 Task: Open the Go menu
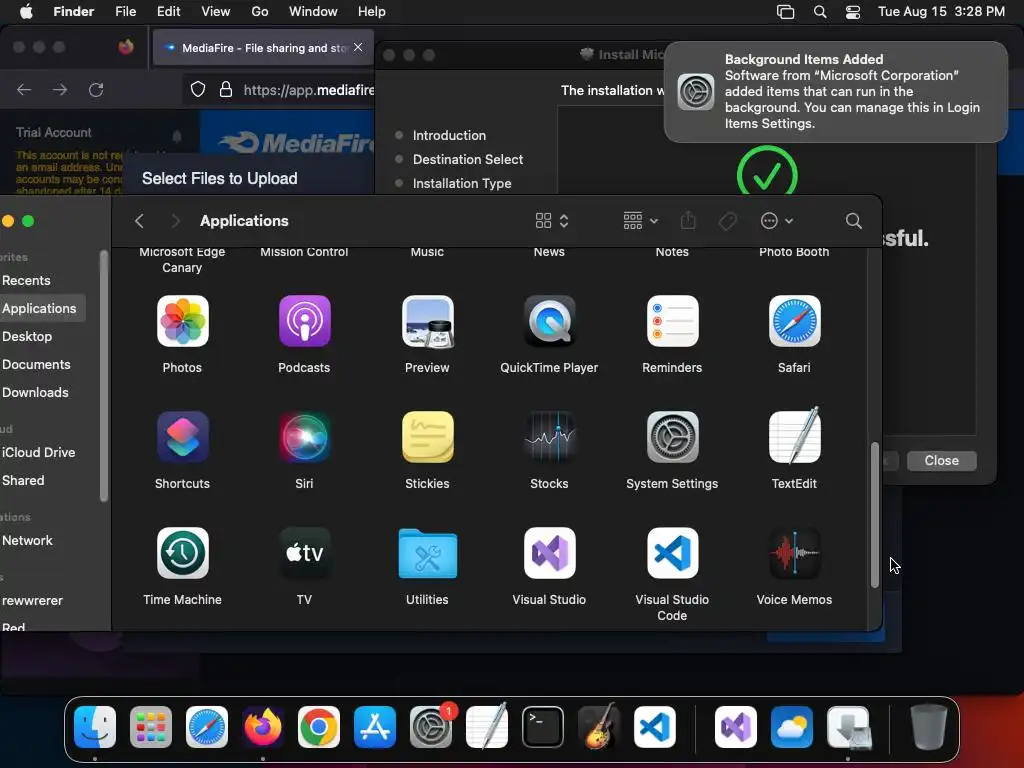click(x=259, y=12)
